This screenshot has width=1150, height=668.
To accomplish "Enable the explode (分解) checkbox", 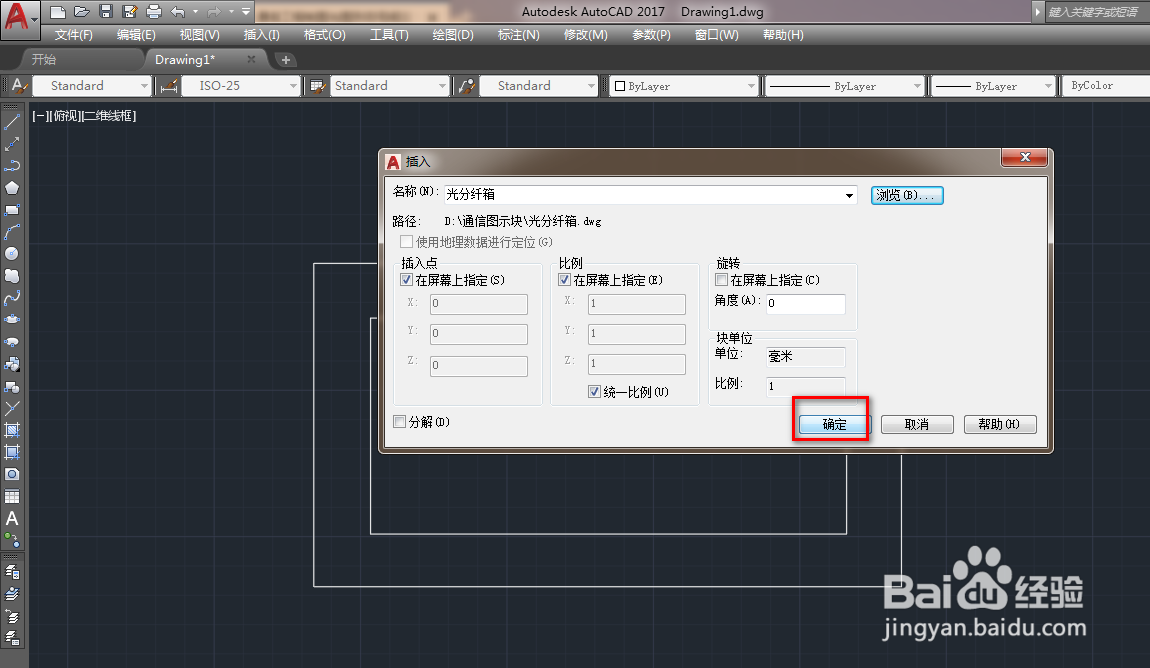I will (x=400, y=422).
